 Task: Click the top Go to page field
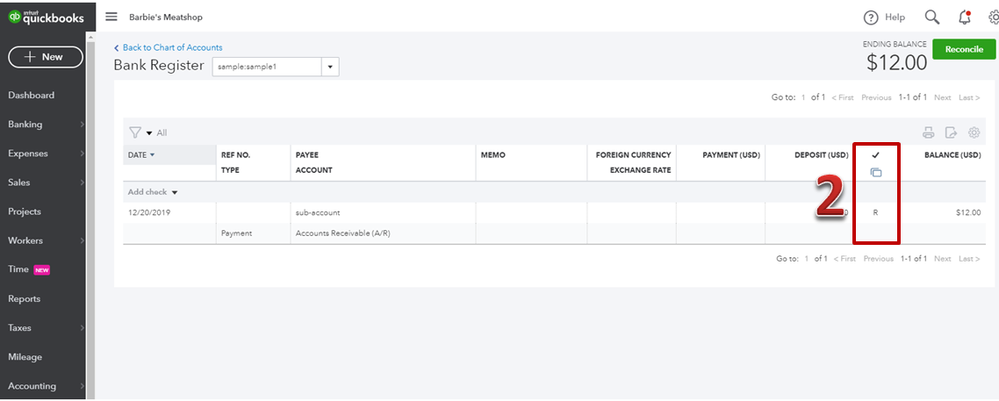[x=803, y=98]
